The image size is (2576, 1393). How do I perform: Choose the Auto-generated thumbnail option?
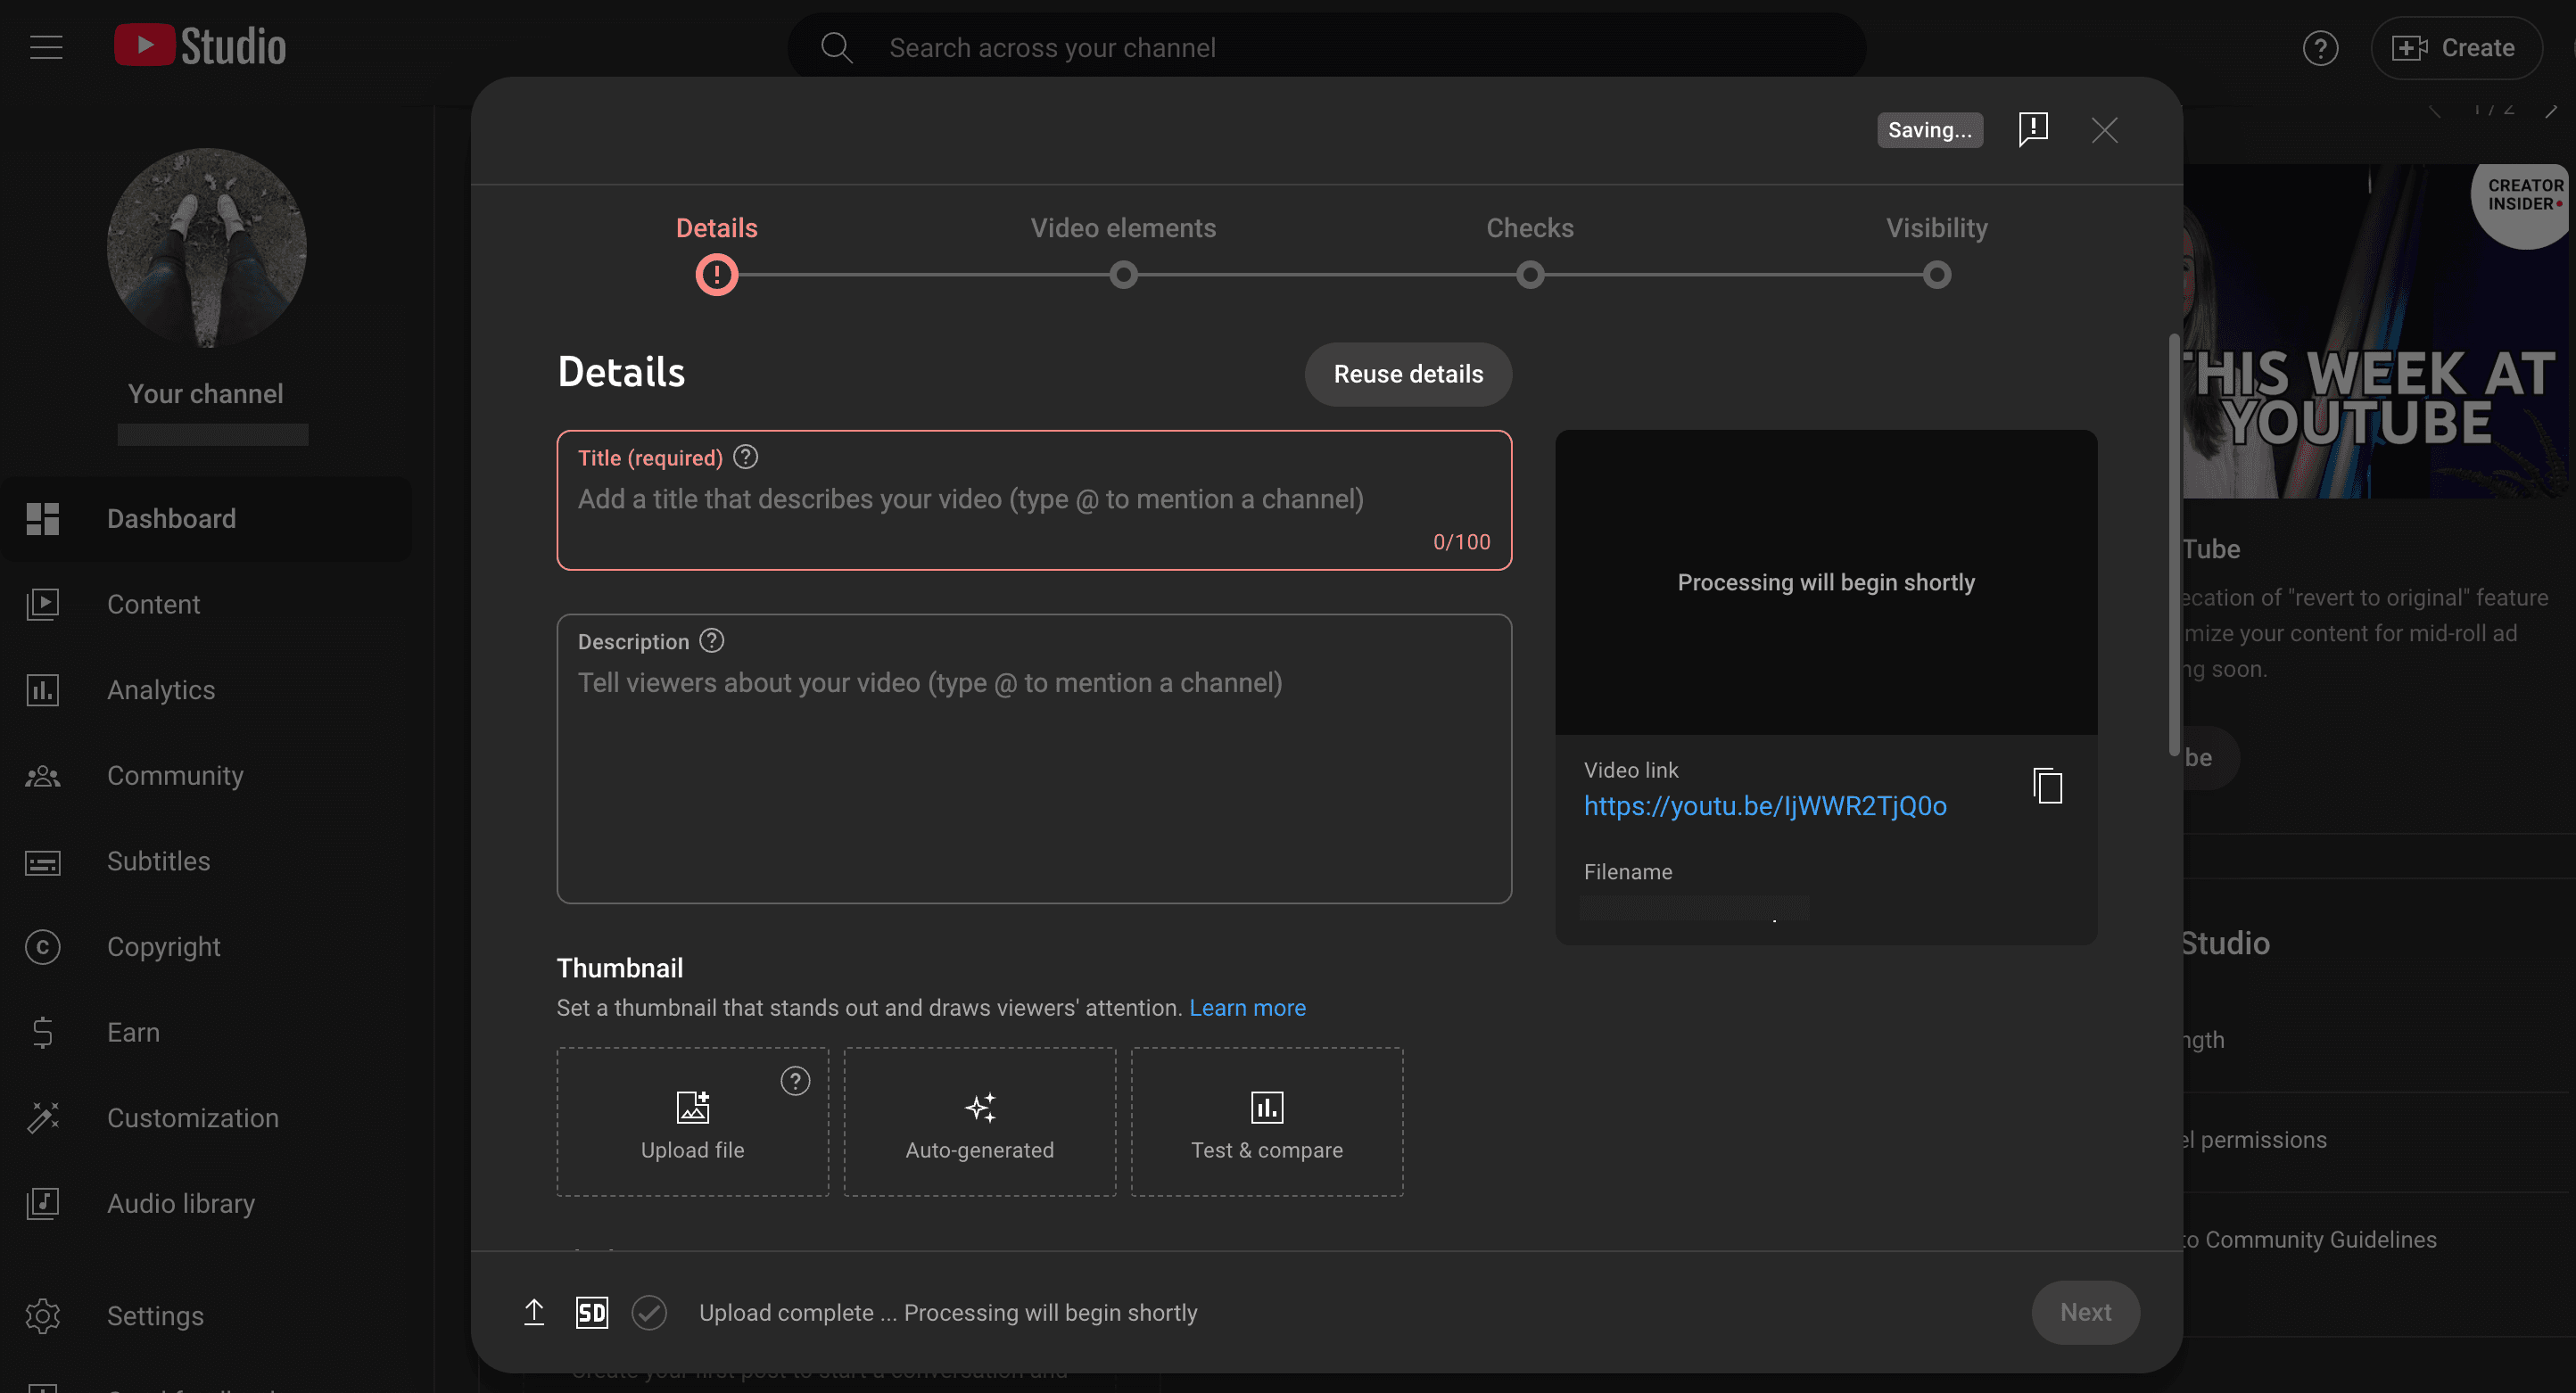(x=979, y=1121)
